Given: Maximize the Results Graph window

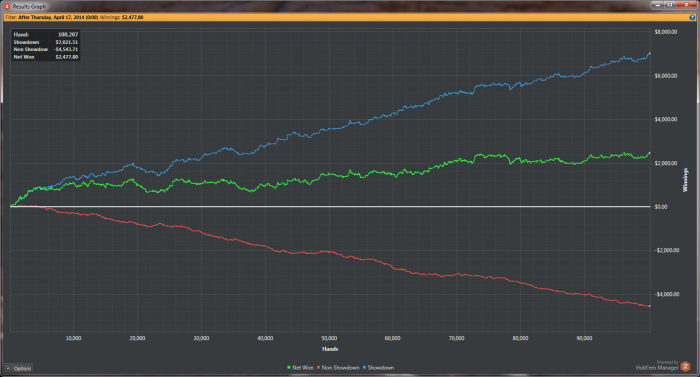Looking at the screenshot, I should click(671, 4).
